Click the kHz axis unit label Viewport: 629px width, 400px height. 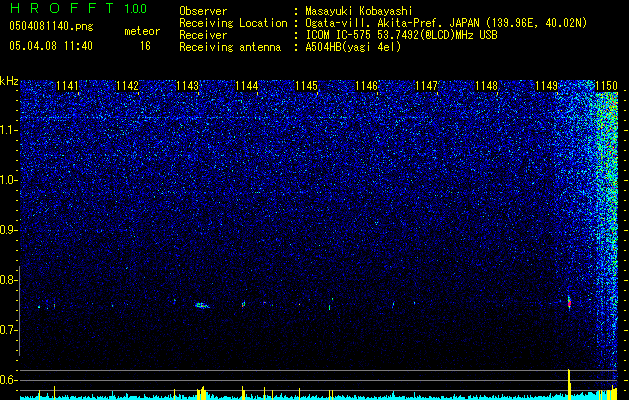point(9,81)
